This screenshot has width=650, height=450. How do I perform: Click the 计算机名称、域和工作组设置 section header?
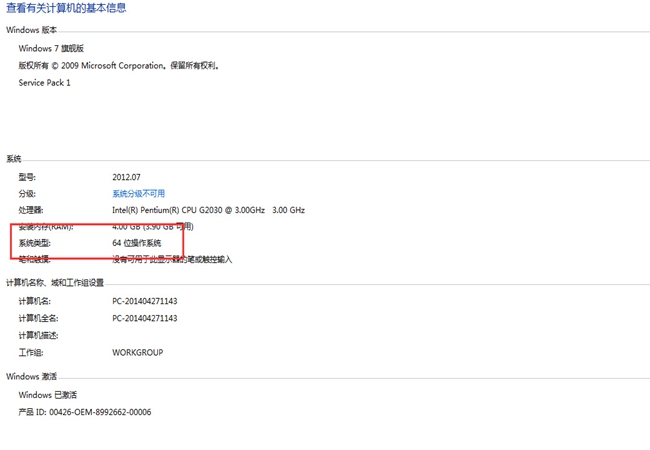tap(55, 283)
